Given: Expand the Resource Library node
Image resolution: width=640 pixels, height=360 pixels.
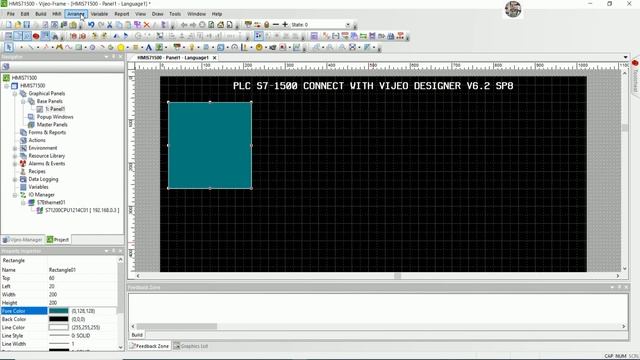Looking at the screenshot, I should point(15,156).
